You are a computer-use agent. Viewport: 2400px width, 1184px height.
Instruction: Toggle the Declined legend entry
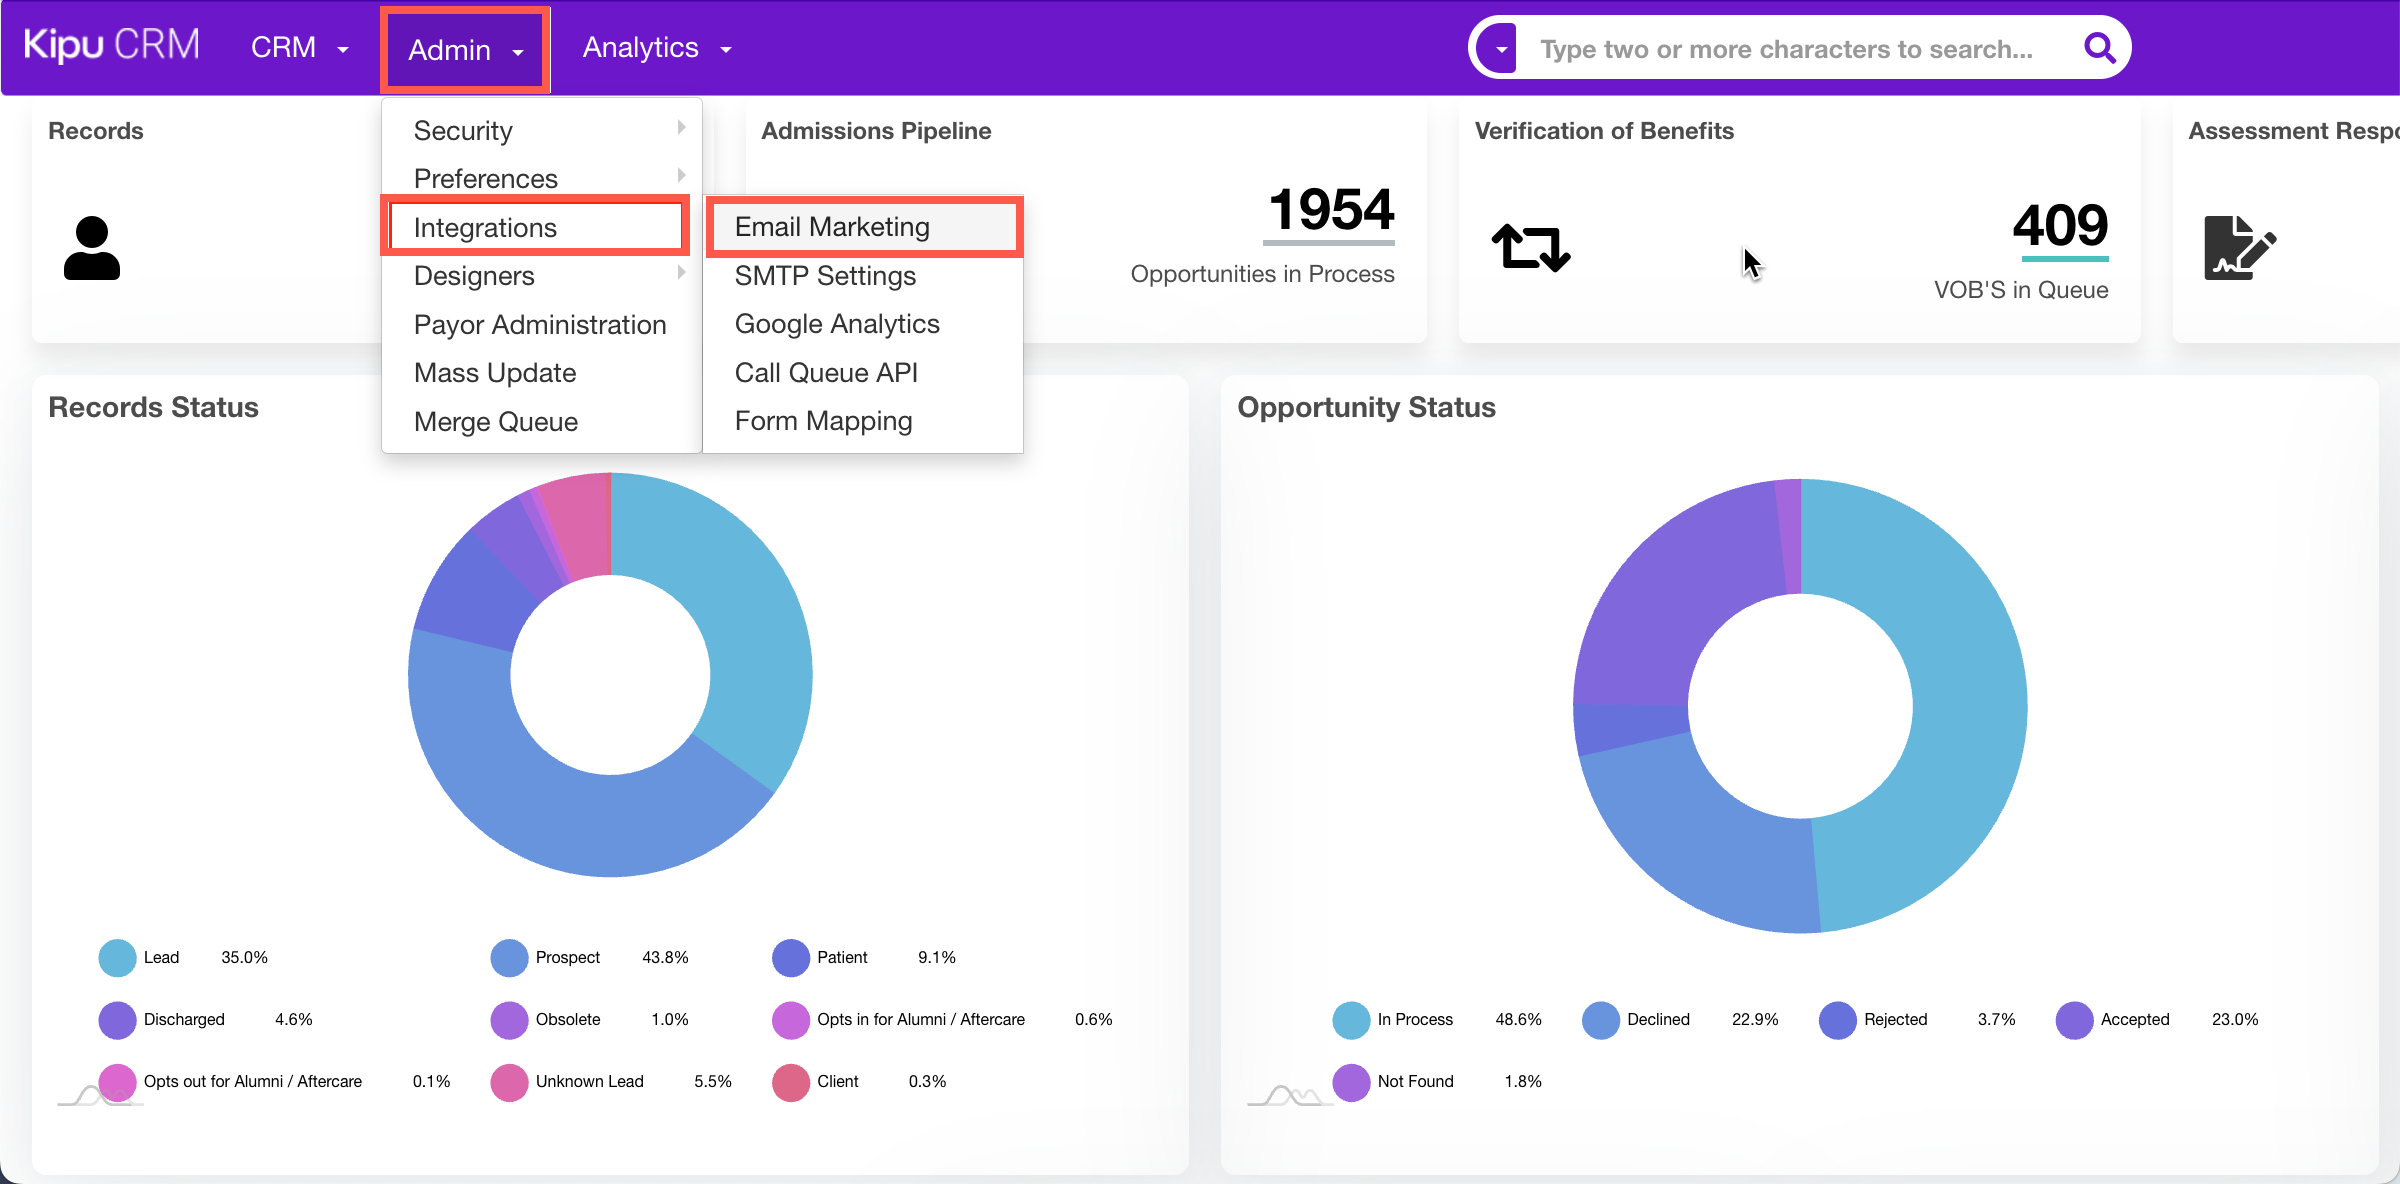pyautogui.click(x=1657, y=1019)
